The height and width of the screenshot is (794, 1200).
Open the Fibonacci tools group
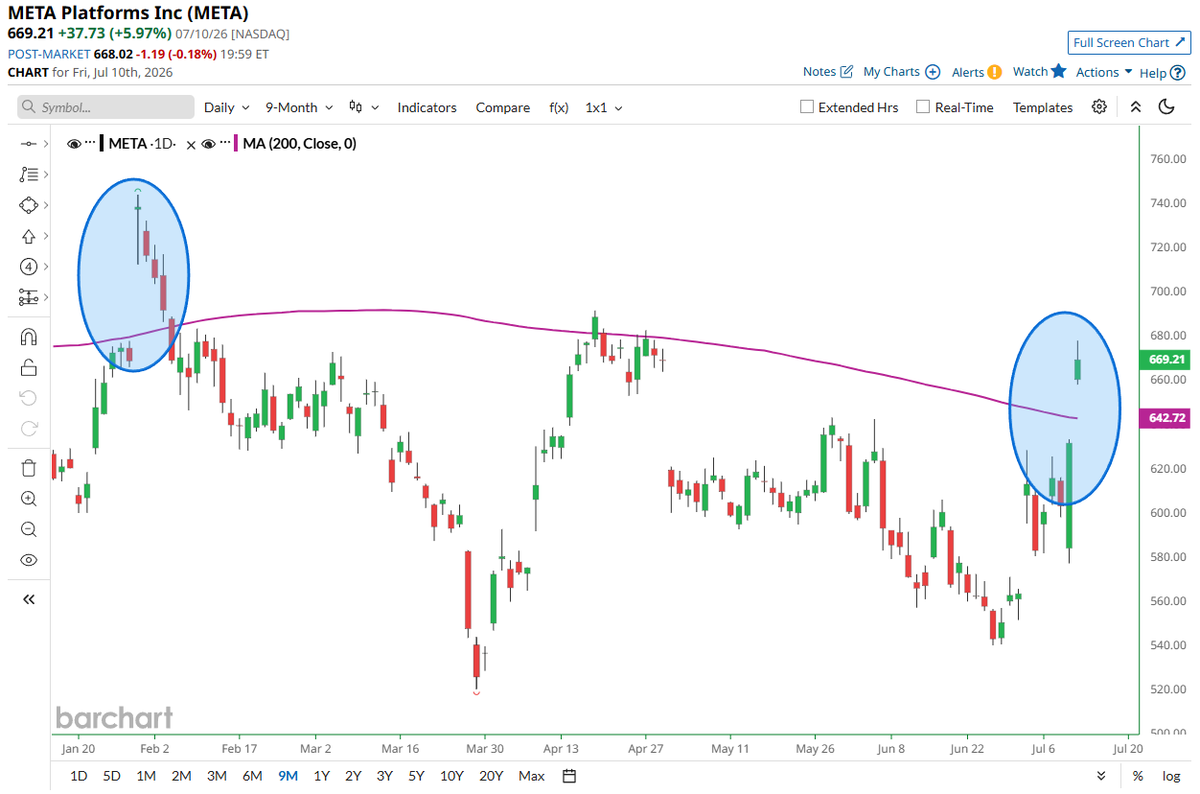28,174
